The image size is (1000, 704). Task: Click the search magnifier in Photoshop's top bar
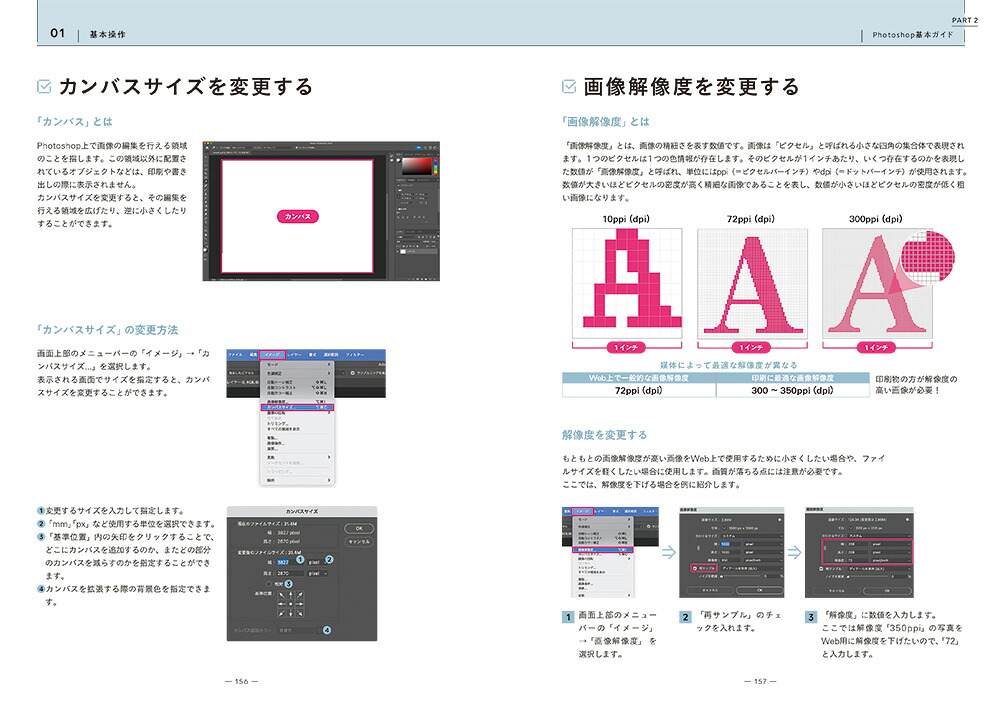[423, 147]
